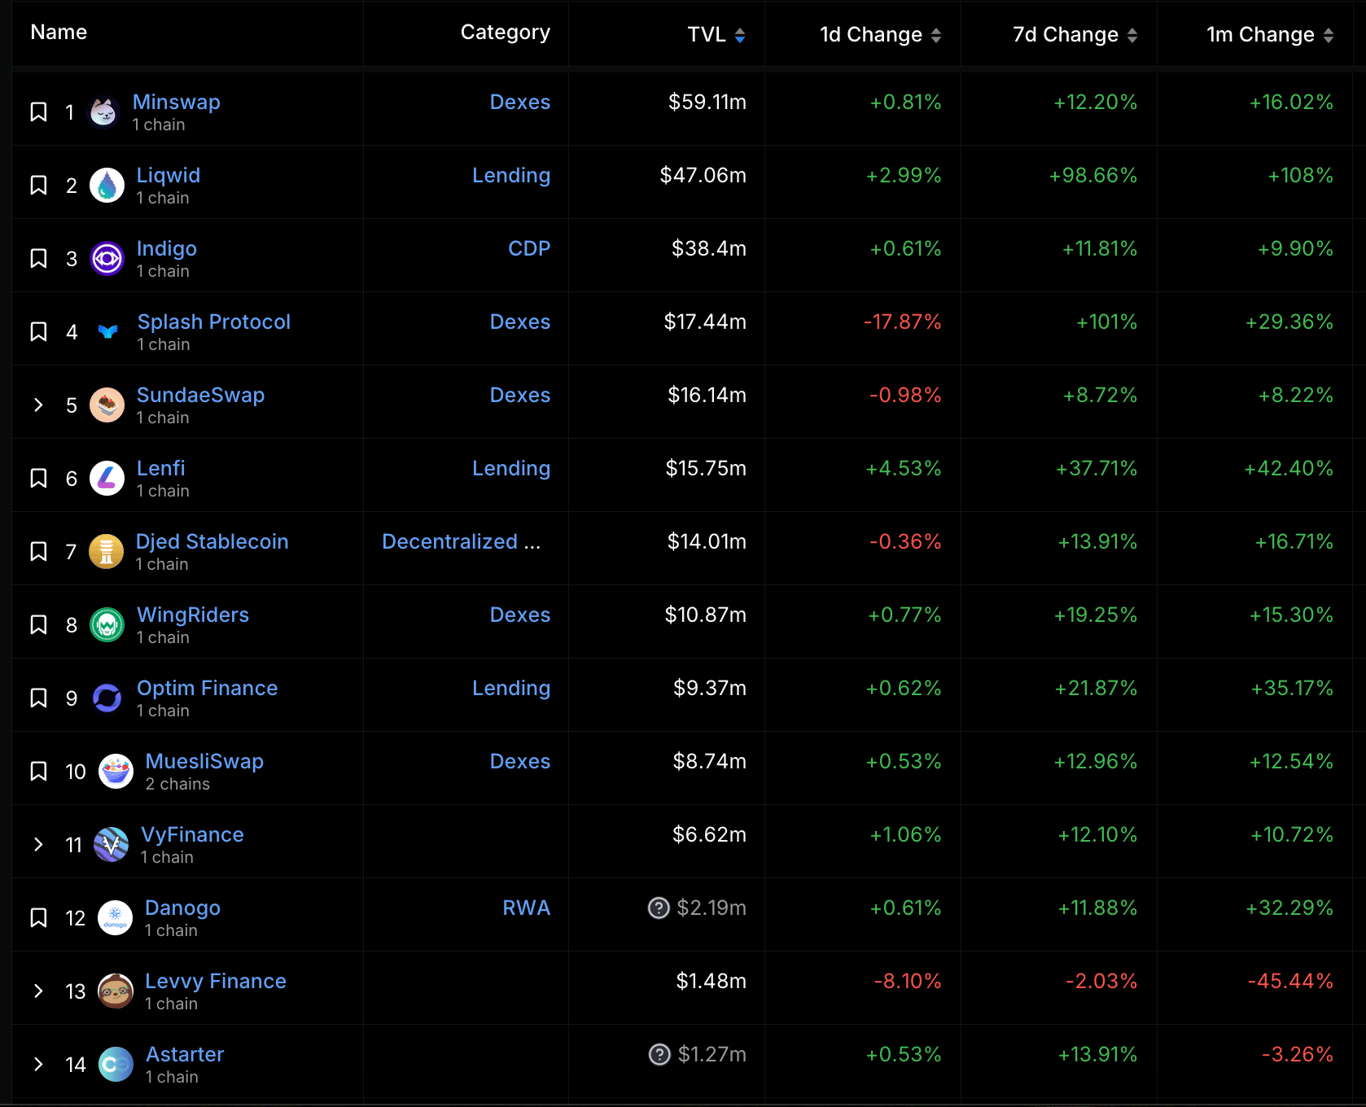Open the Splash Protocol page
The image size is (1366, 1107).
pos(214,322)
